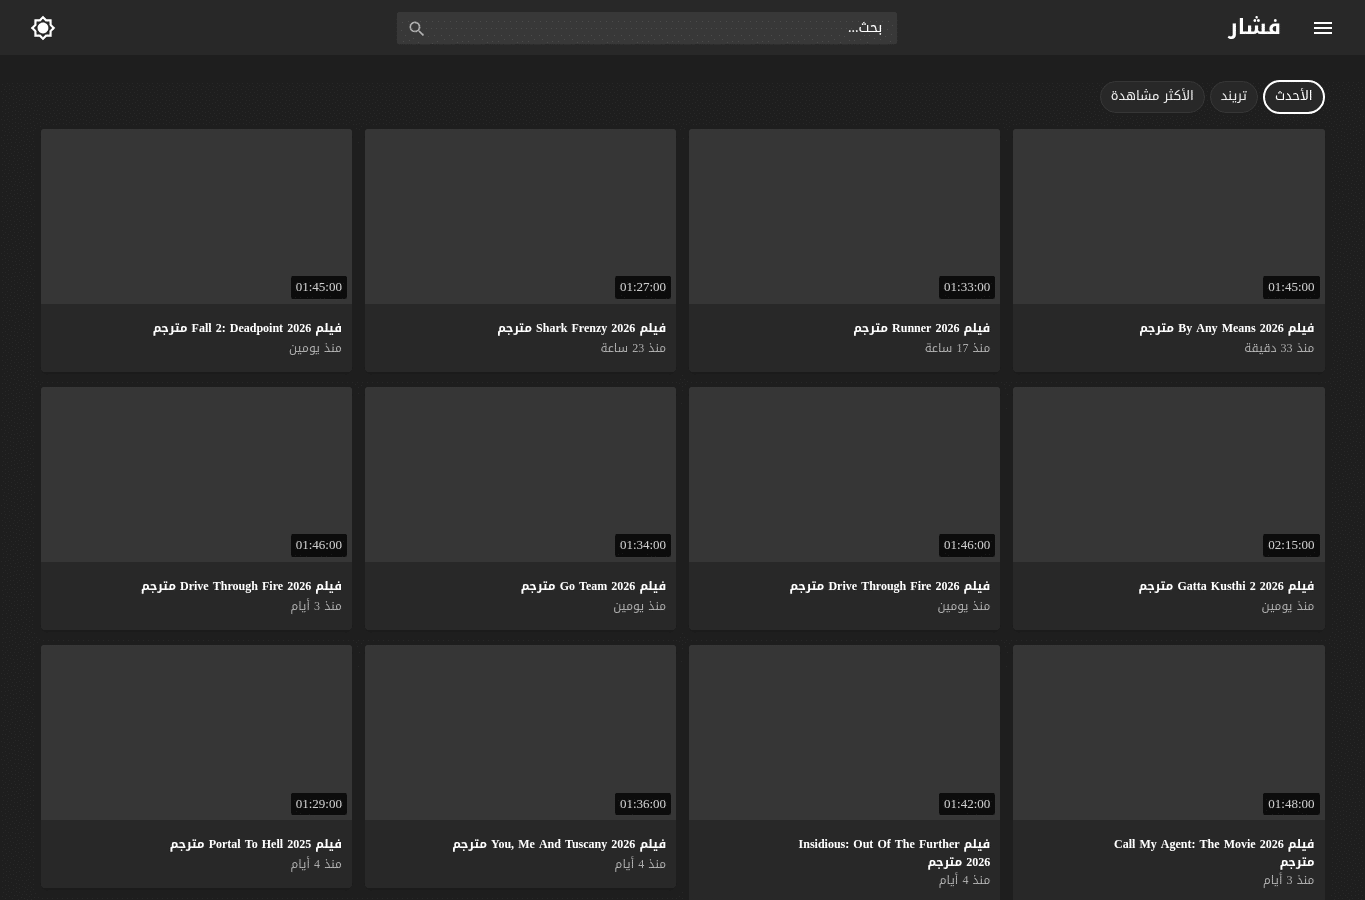The width and height of the screenshot is (1365, 900).
Task: Toggle the light/dark theme icon
Action: tap(43, 28)
